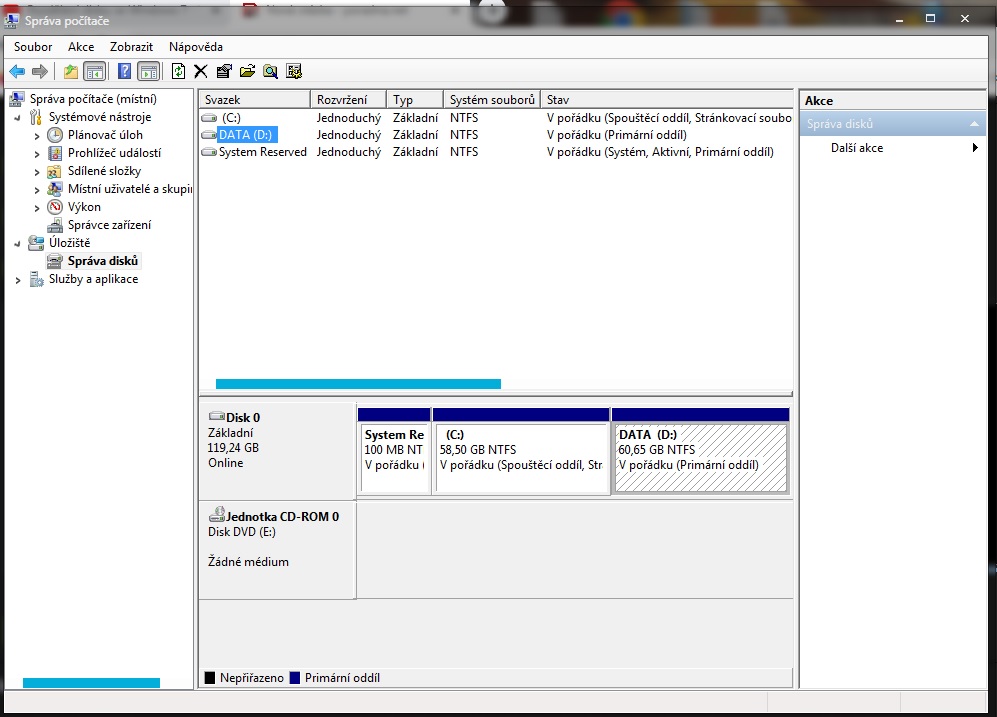The height and width of the screenshot is (717, 997).
Task: Select the DATA (D:) volume row in list
Action: point(496,135)
